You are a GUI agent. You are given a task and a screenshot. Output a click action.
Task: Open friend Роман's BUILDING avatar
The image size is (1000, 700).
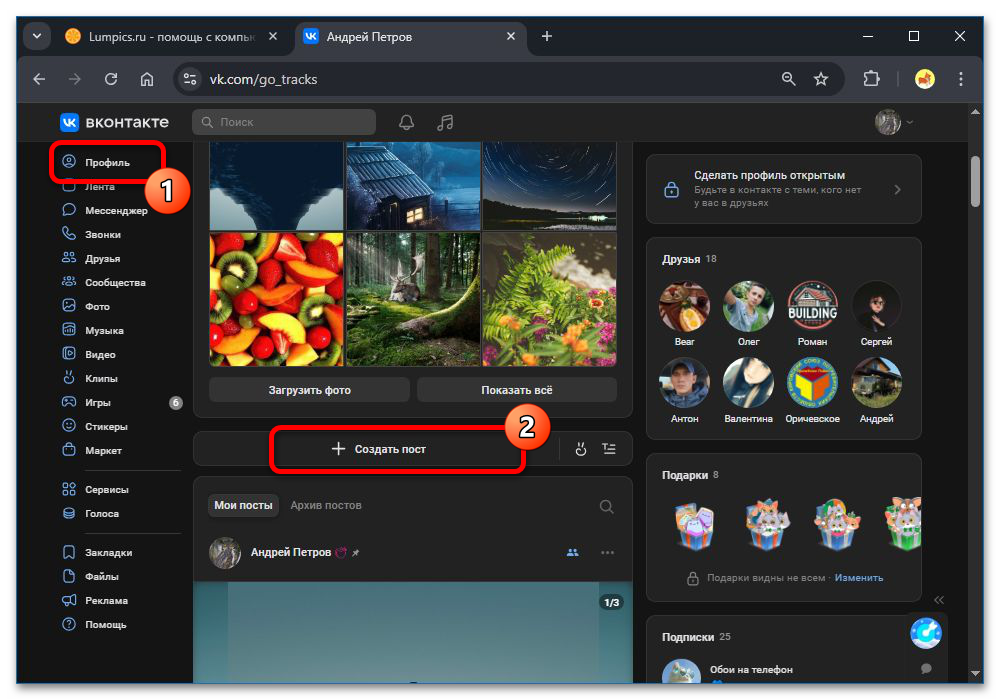click(812, 307)
